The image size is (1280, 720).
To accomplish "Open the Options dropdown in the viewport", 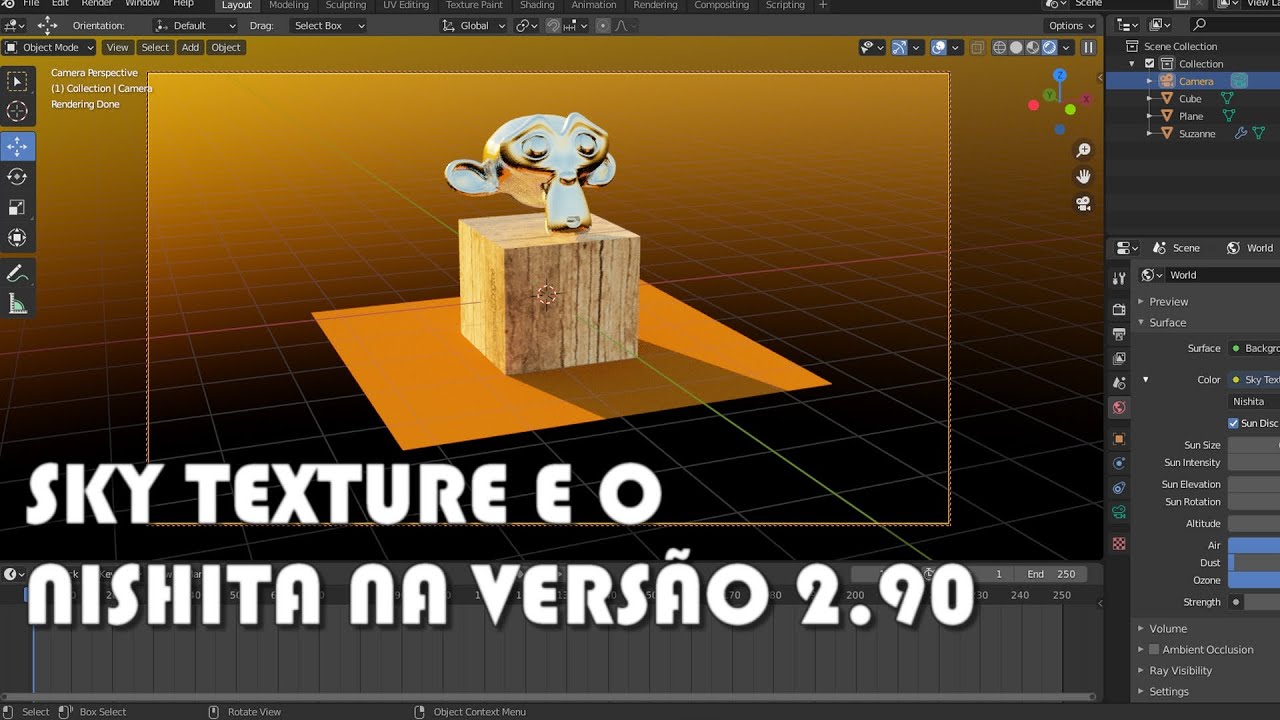I will (1071, 25).
